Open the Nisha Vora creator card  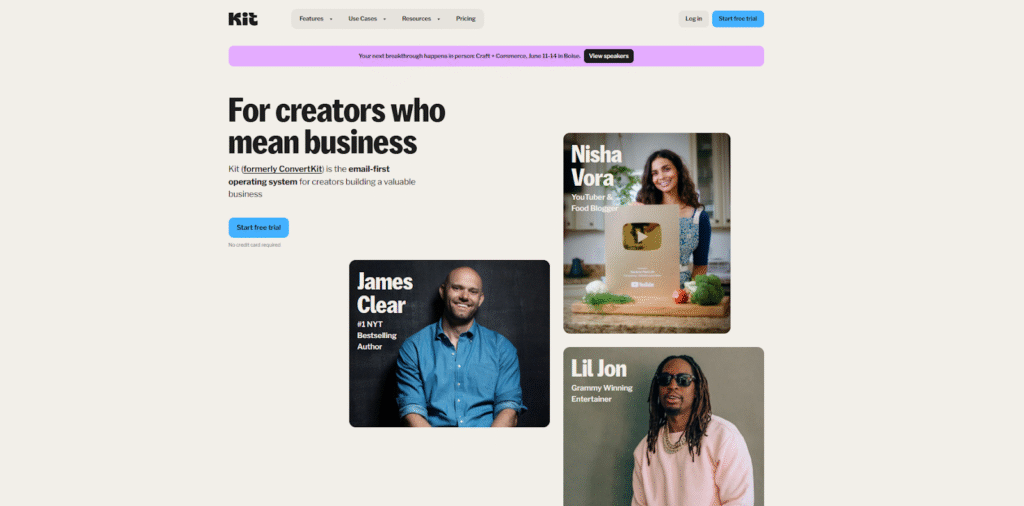click(647, 233)
